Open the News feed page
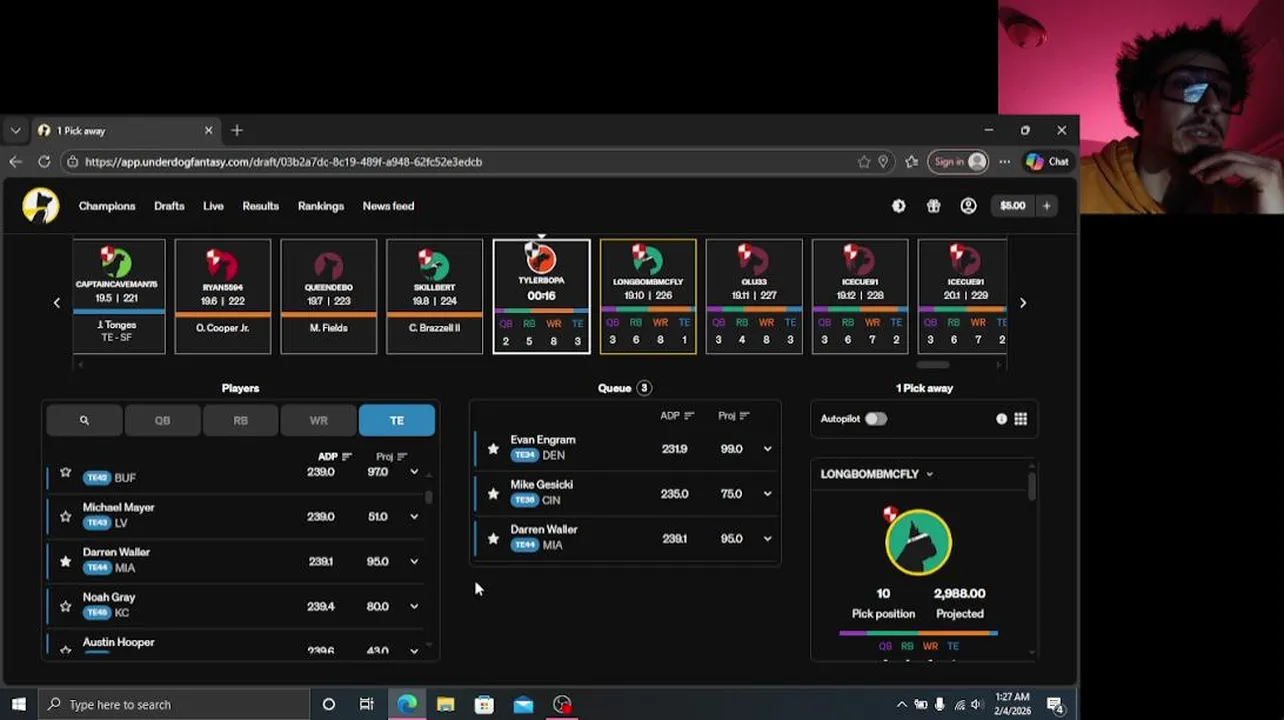Screen dimensions: 1284x720 (388, 206)
